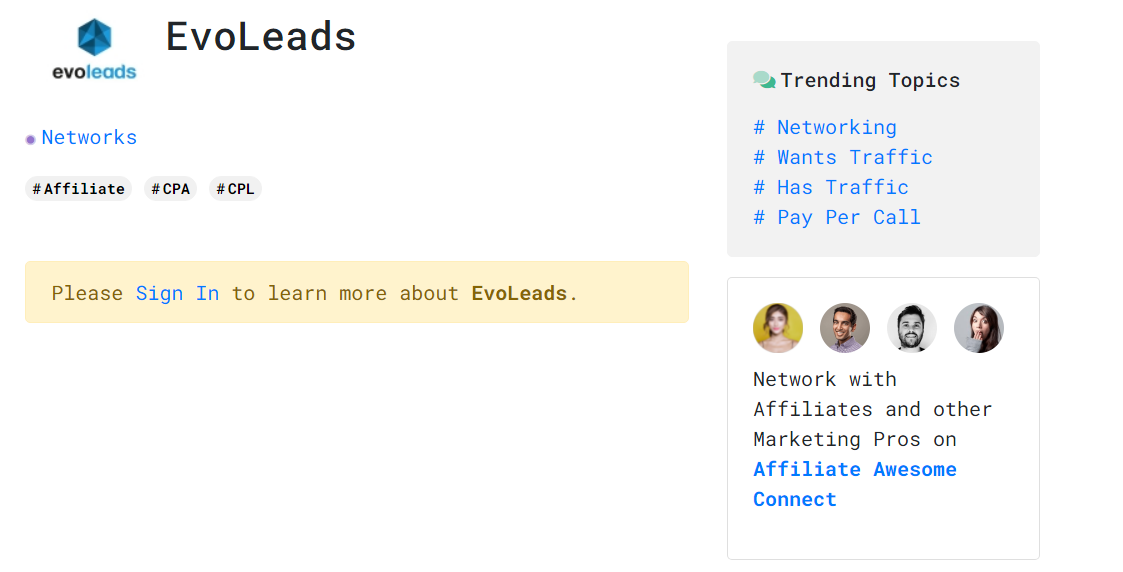
Task: Open the # Networking trending topic
Action: (x=825, y=127)
